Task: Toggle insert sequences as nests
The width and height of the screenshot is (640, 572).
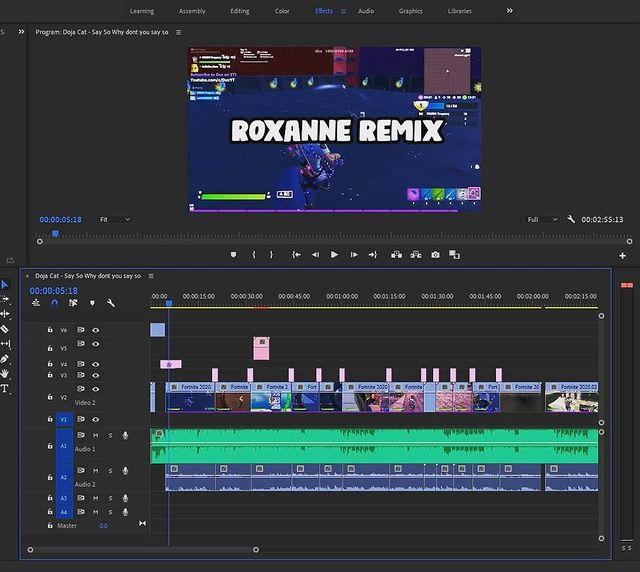Action: click(x=36, y=303)
